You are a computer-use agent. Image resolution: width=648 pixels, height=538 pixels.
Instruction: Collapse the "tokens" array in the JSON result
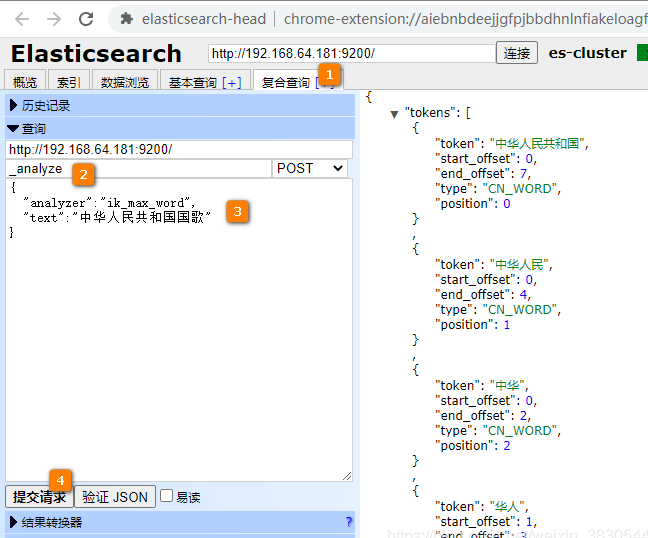pyautogui.click(x=394, y=114)
